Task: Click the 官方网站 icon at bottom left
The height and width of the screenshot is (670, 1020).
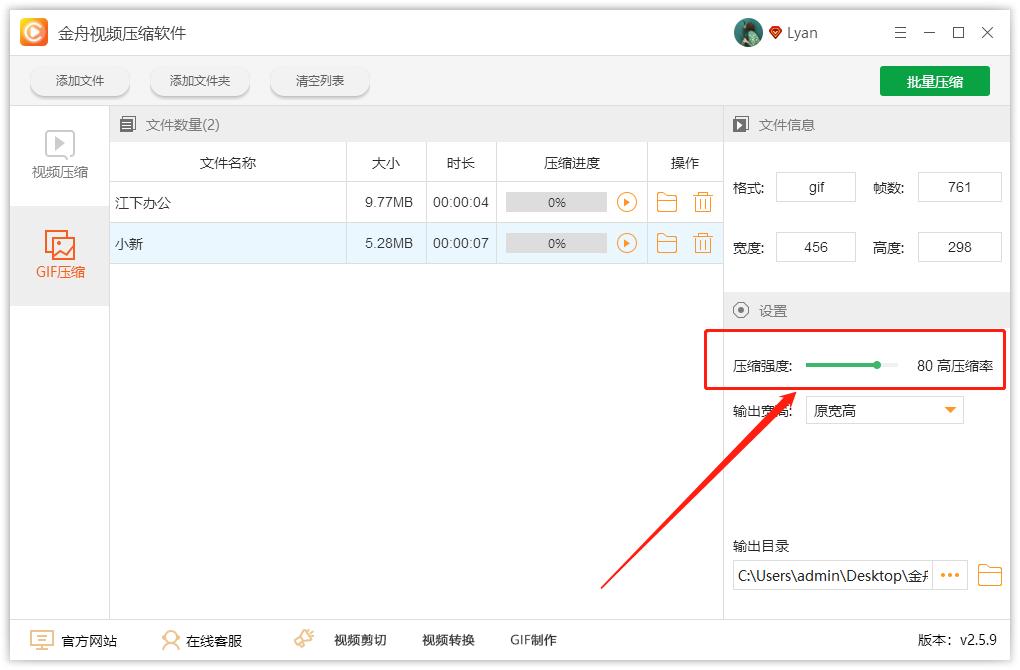Action: pyautogui.click(x=39, y=639)
